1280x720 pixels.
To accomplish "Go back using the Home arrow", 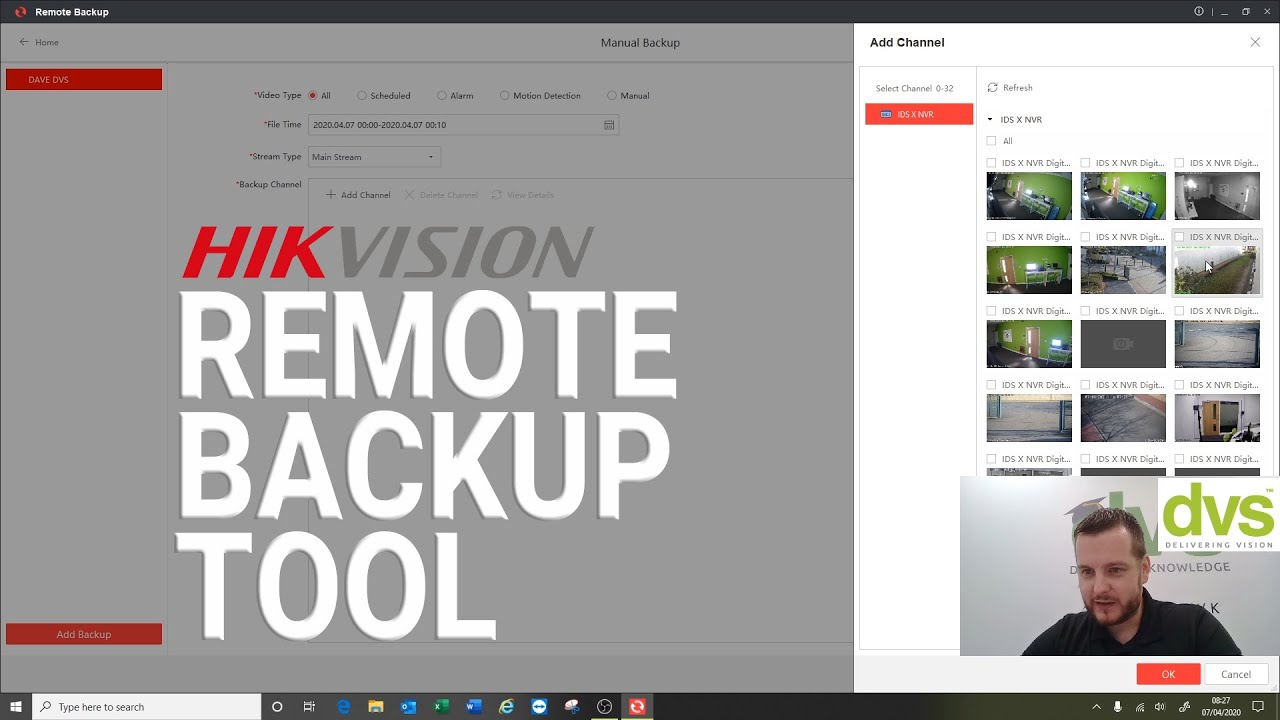I will (24, 42).
